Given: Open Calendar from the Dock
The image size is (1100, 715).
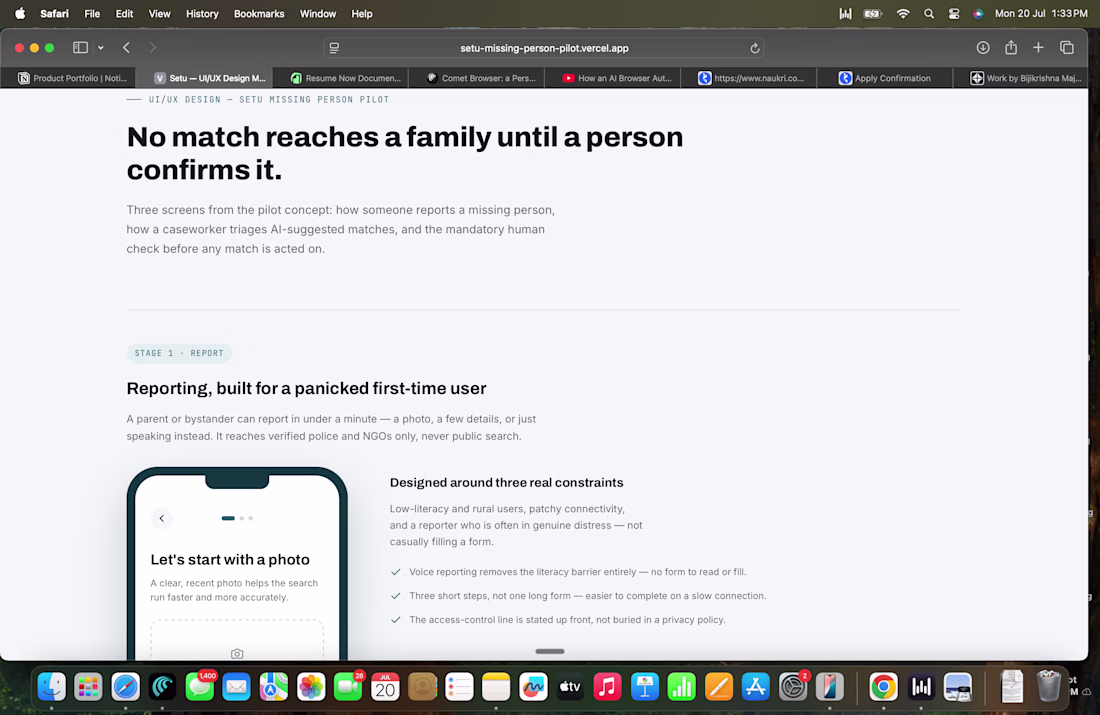Looking at the screenshot, I should click(385, 687).
